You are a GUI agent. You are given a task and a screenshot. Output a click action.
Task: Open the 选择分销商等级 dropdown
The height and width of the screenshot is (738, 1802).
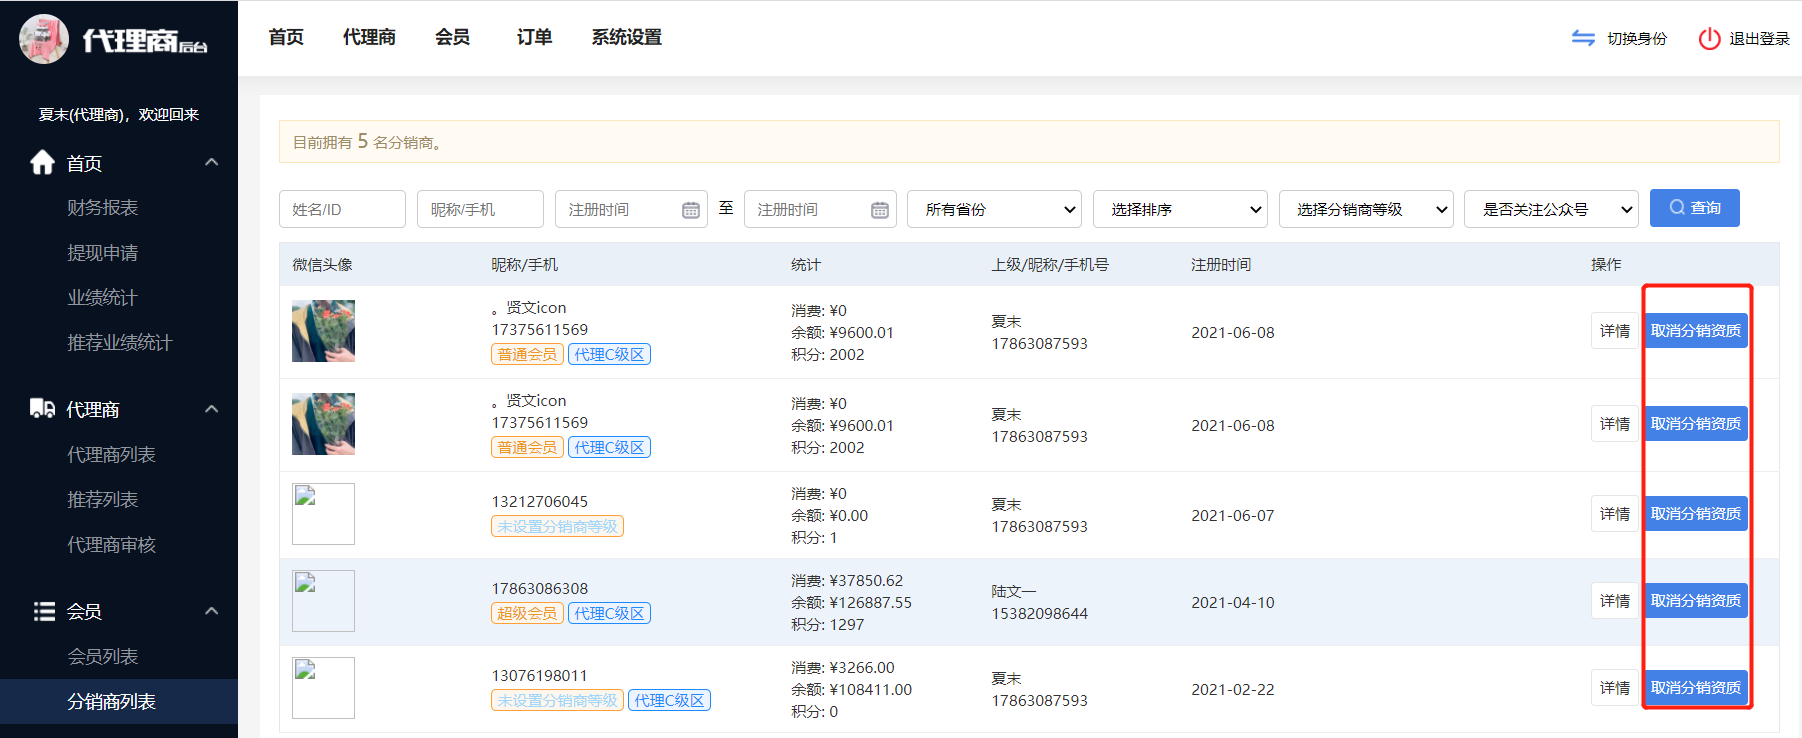(1365, 209)
